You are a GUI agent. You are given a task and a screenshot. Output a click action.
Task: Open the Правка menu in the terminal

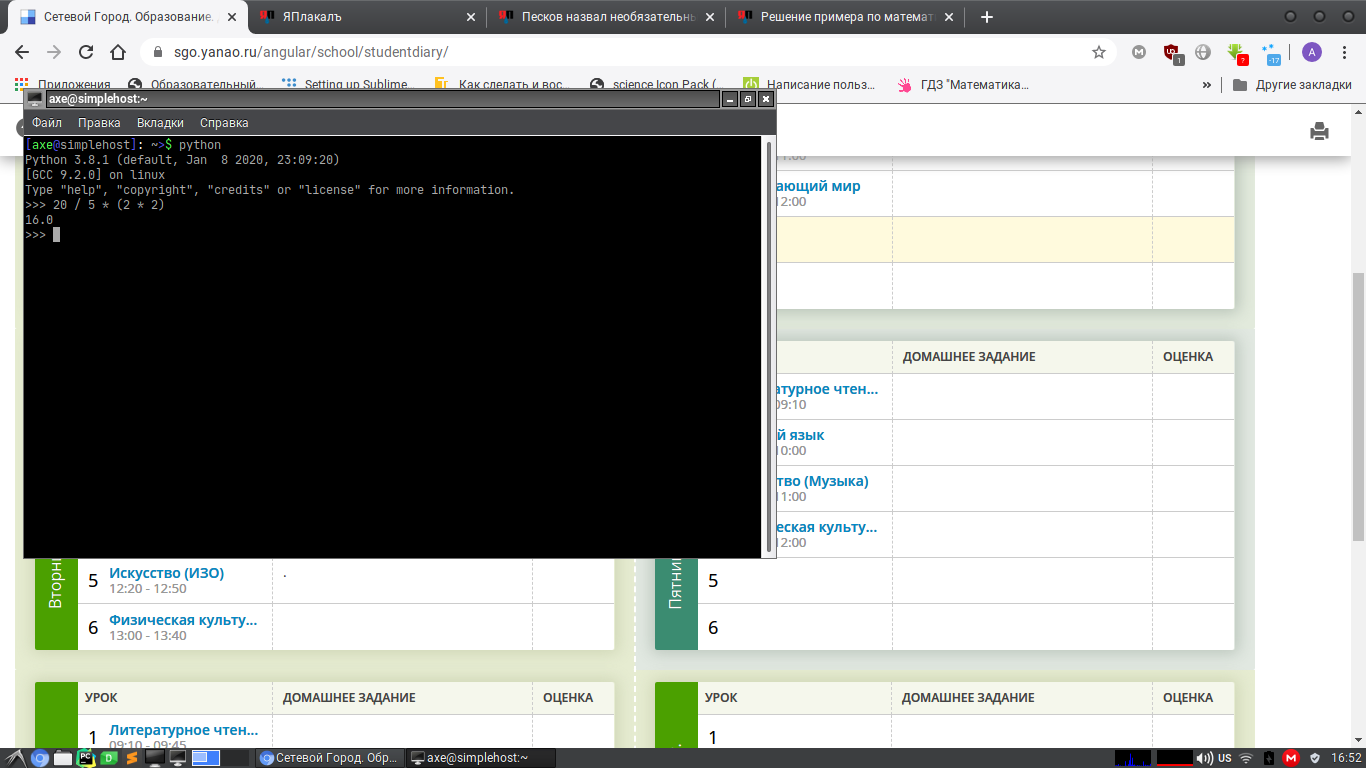tap(99, 123)
